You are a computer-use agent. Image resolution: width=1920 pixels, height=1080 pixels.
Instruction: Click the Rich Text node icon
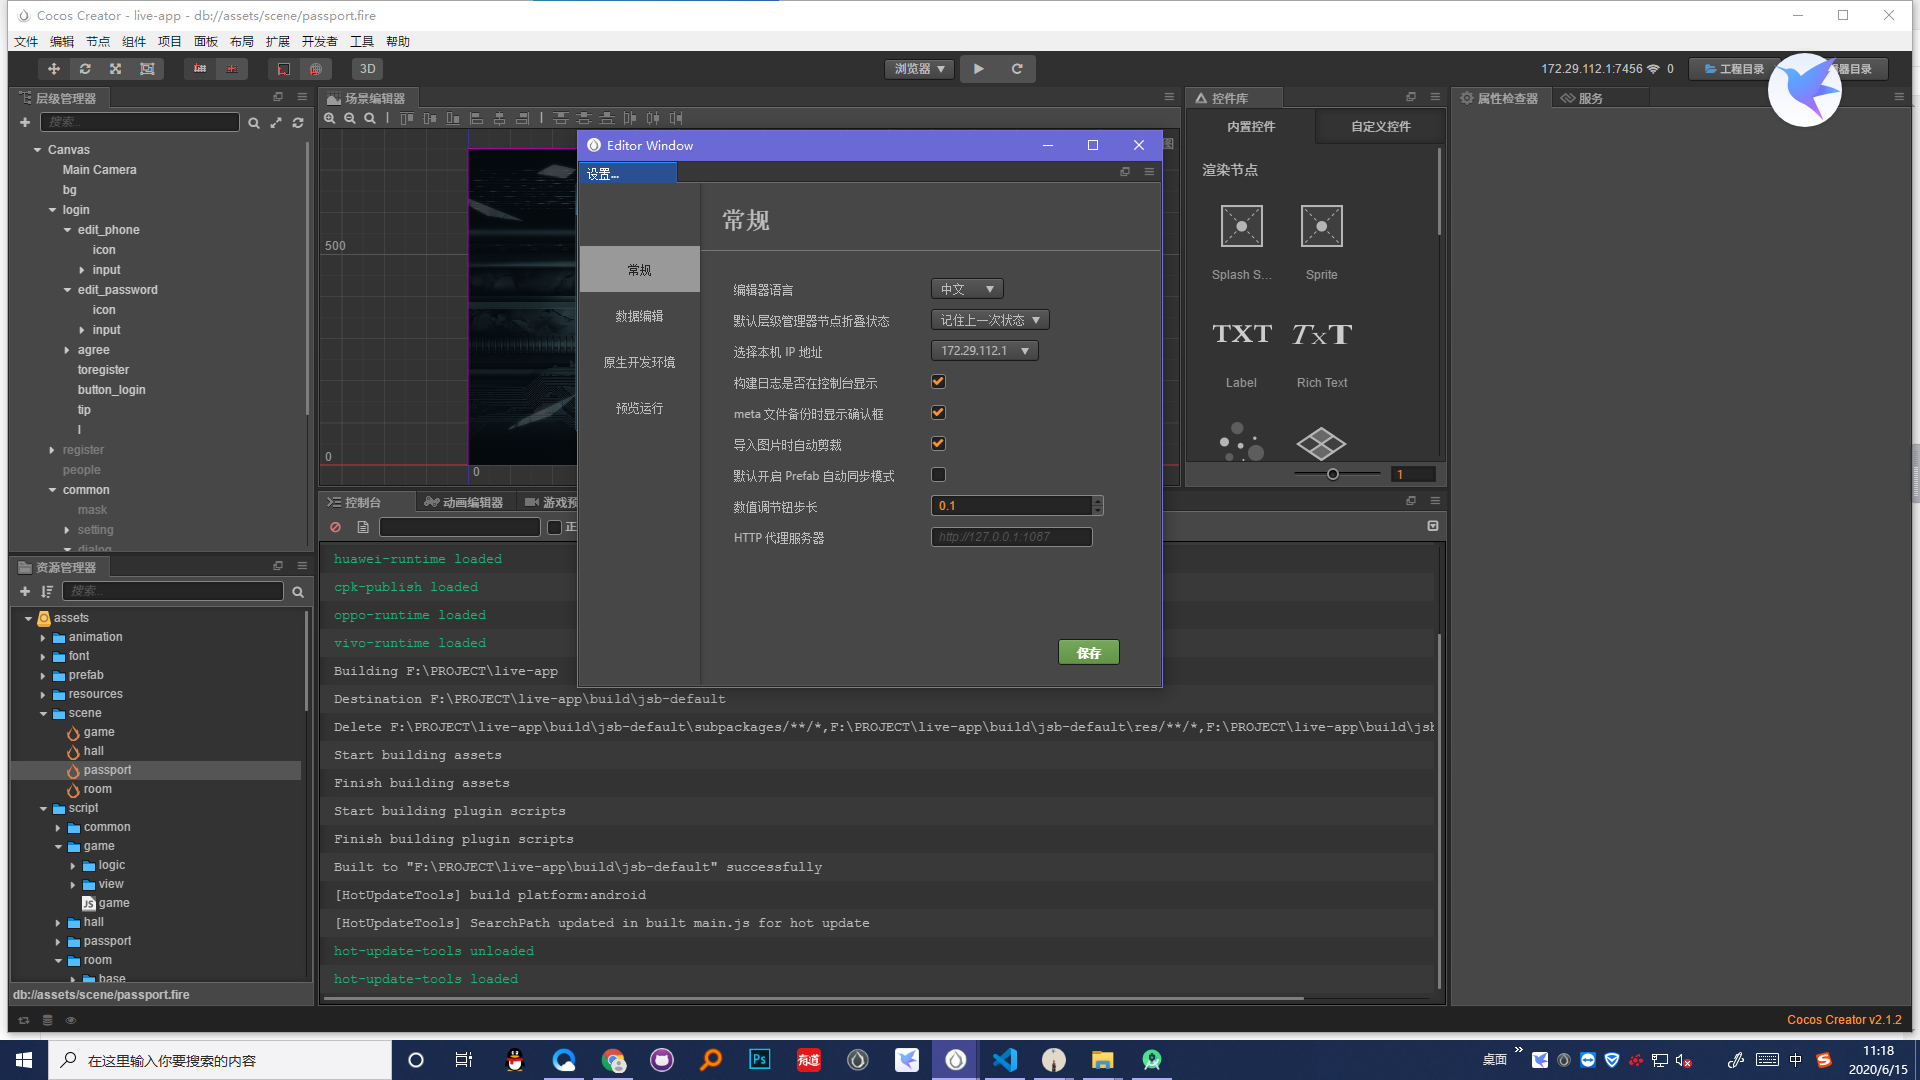point(1321,335)
